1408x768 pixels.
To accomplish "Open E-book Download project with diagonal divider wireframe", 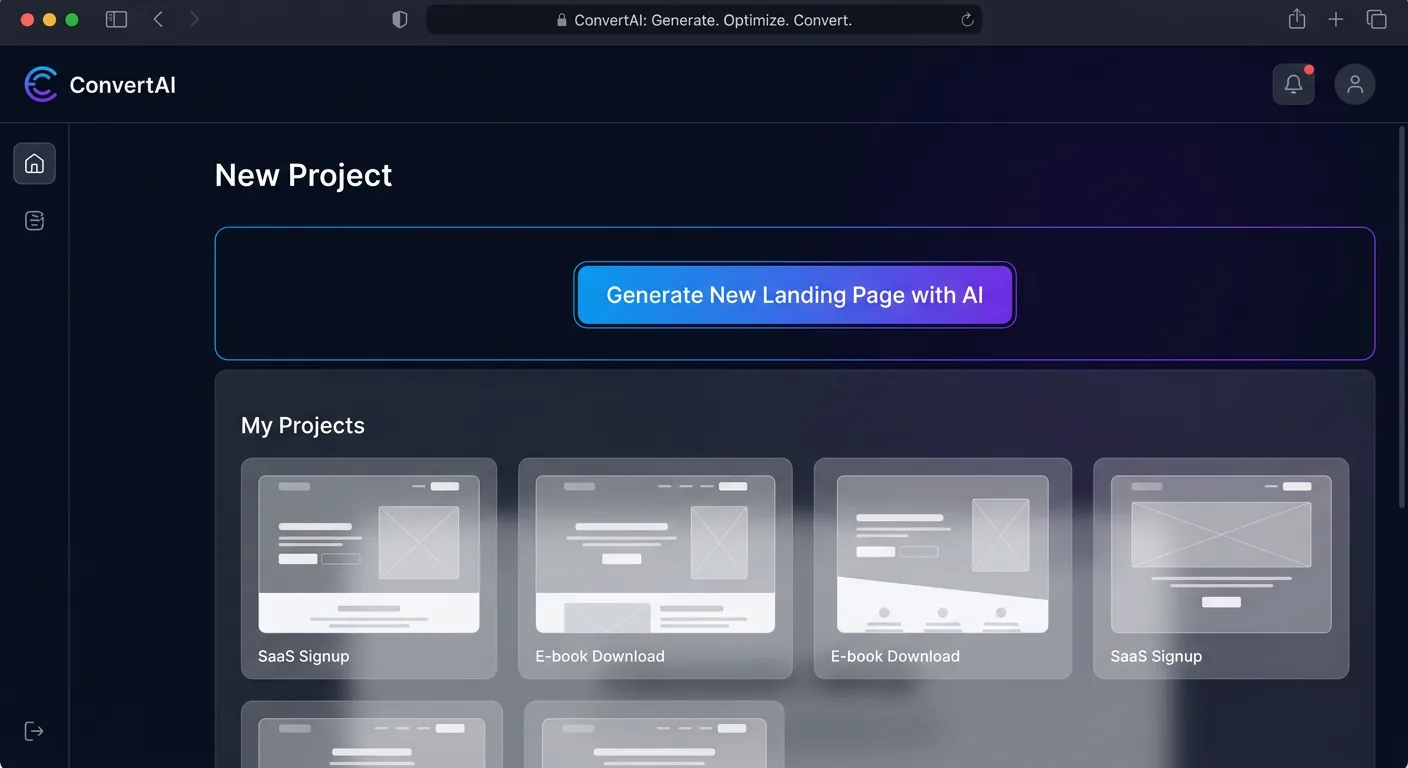I will 943,568.
